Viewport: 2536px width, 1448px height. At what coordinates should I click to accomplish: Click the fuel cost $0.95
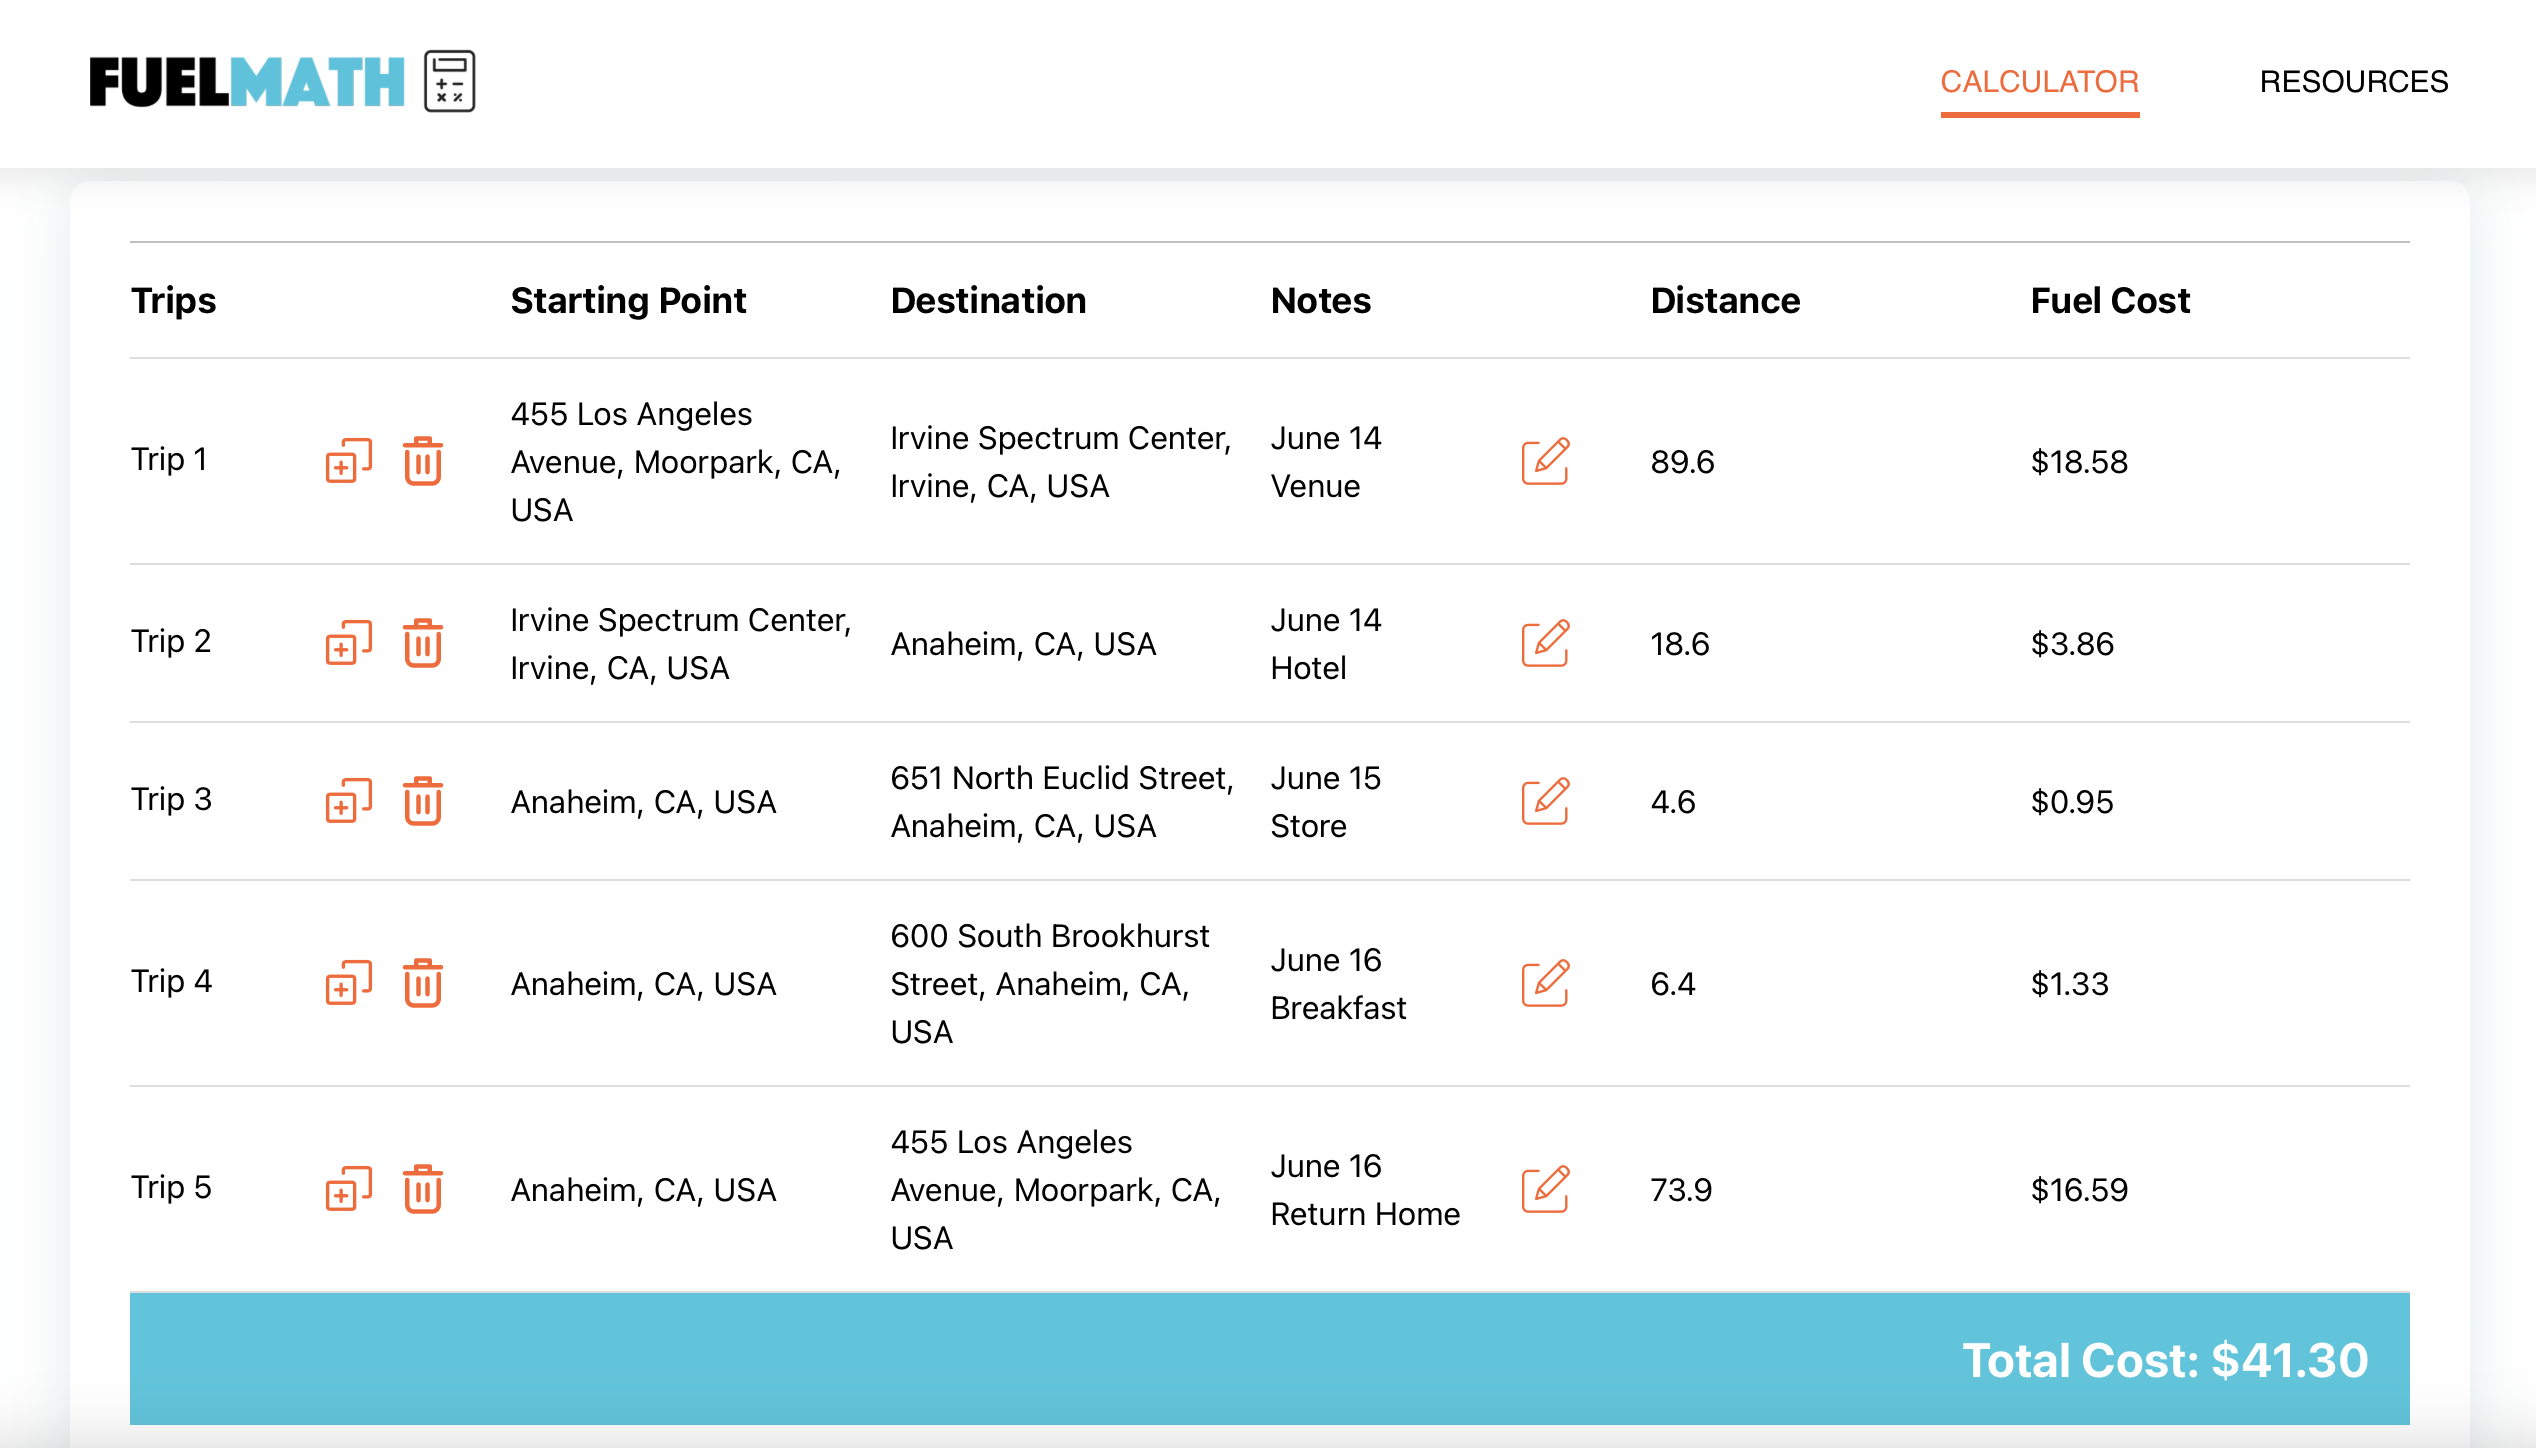[x=2072, y=802]
